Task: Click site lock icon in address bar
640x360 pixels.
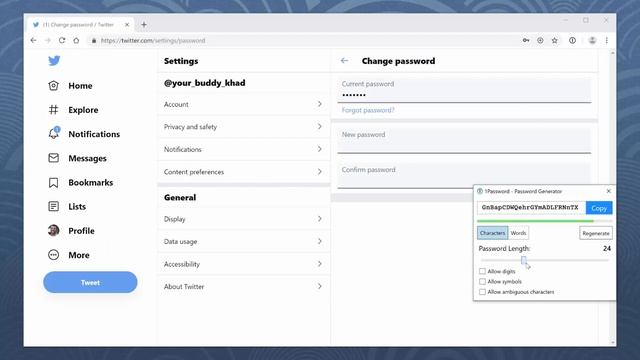Action: pos(94,40)
